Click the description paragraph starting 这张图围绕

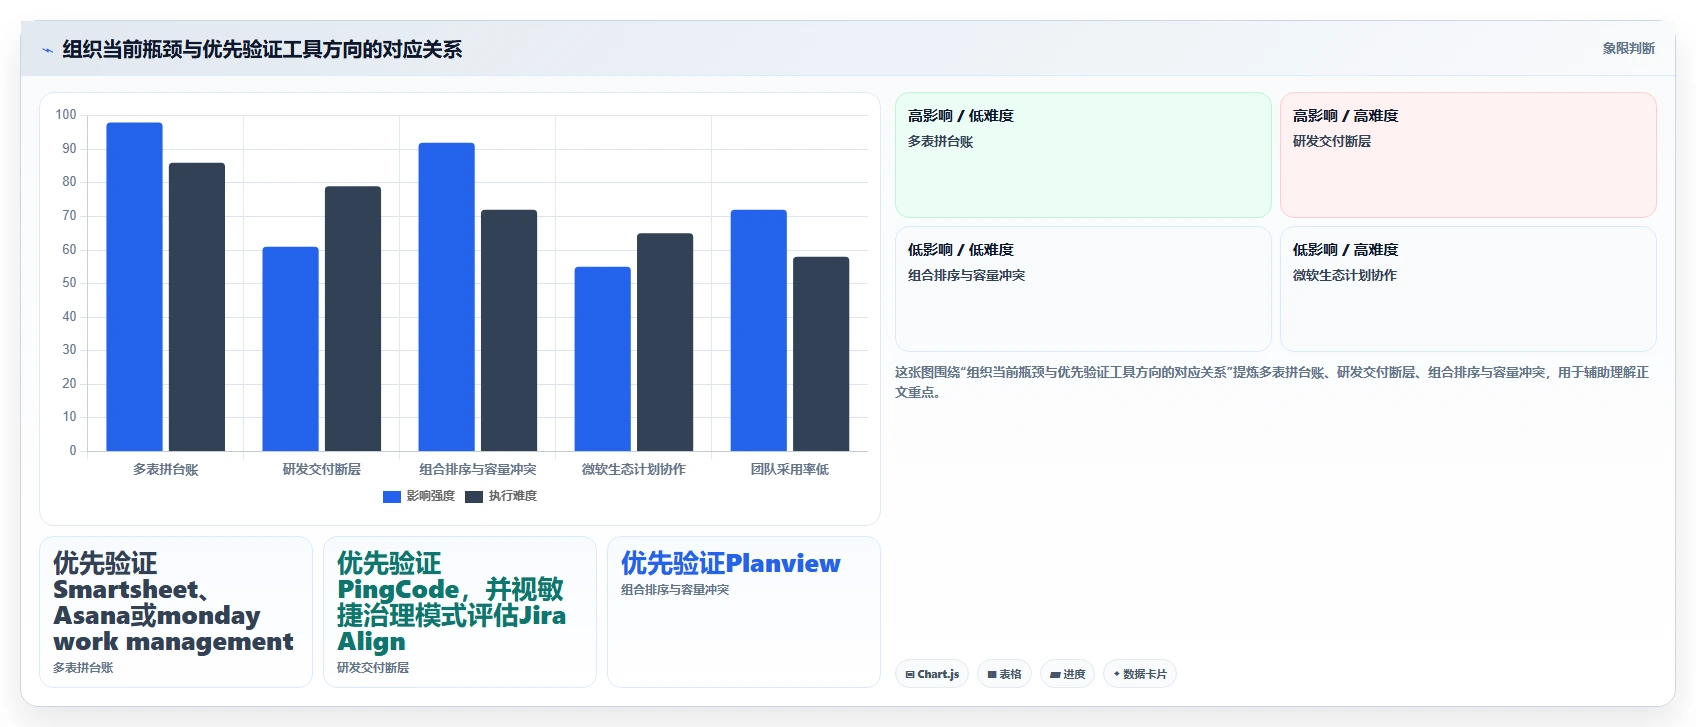click(1272, 382)
